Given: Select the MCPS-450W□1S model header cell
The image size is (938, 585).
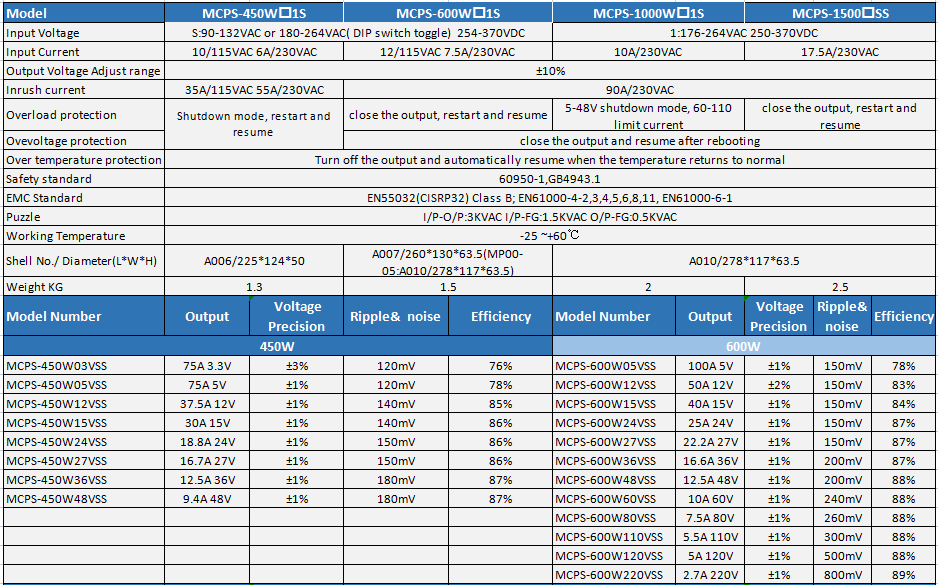Looking at the screenshot, I should (x=253, y=13).
